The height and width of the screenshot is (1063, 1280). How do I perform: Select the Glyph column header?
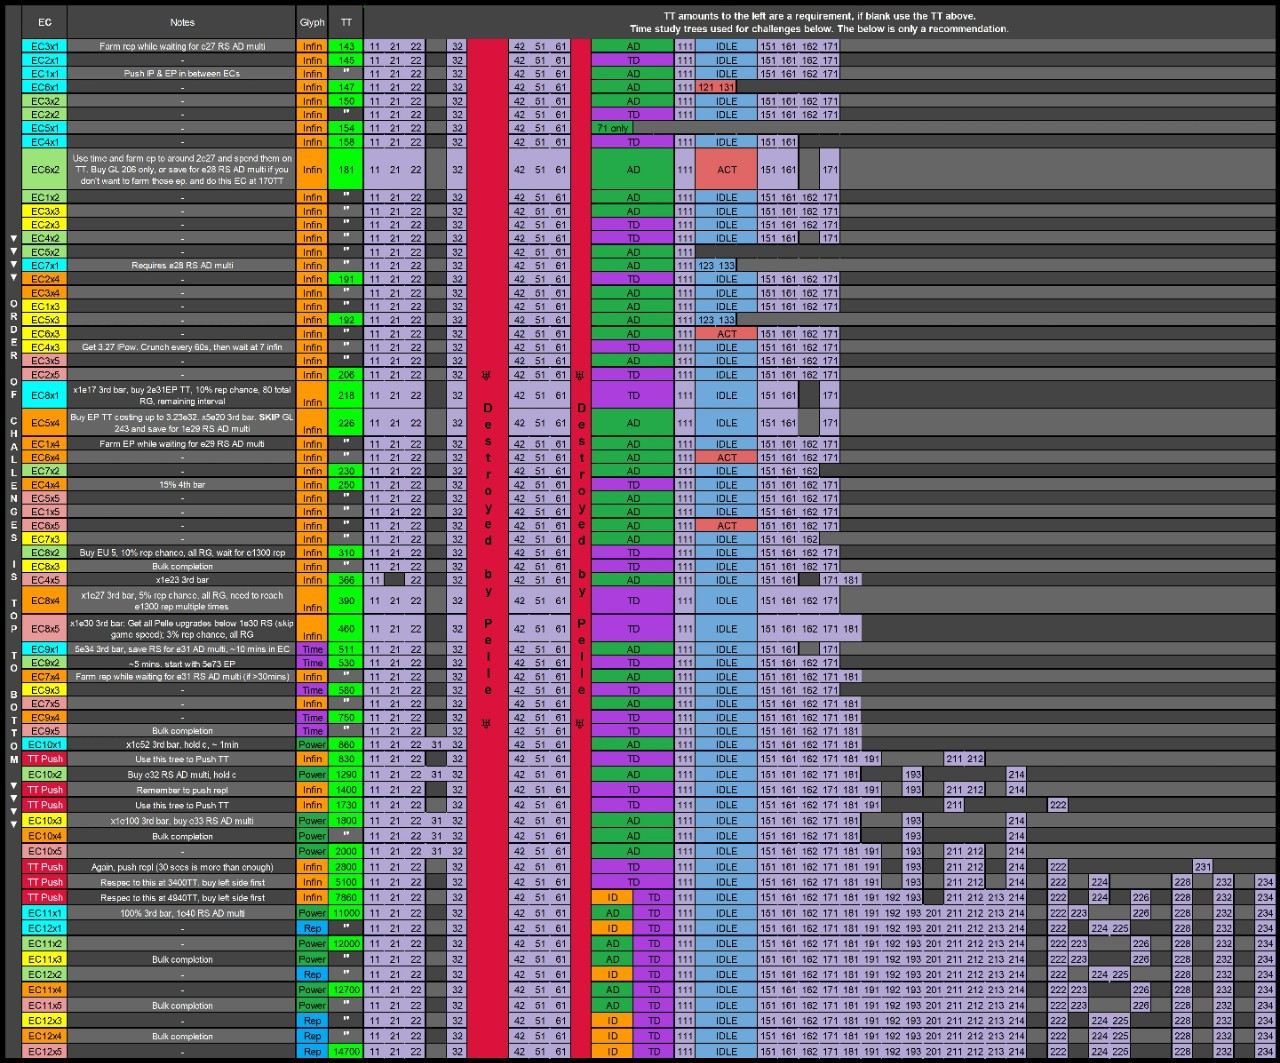(312, 22)
